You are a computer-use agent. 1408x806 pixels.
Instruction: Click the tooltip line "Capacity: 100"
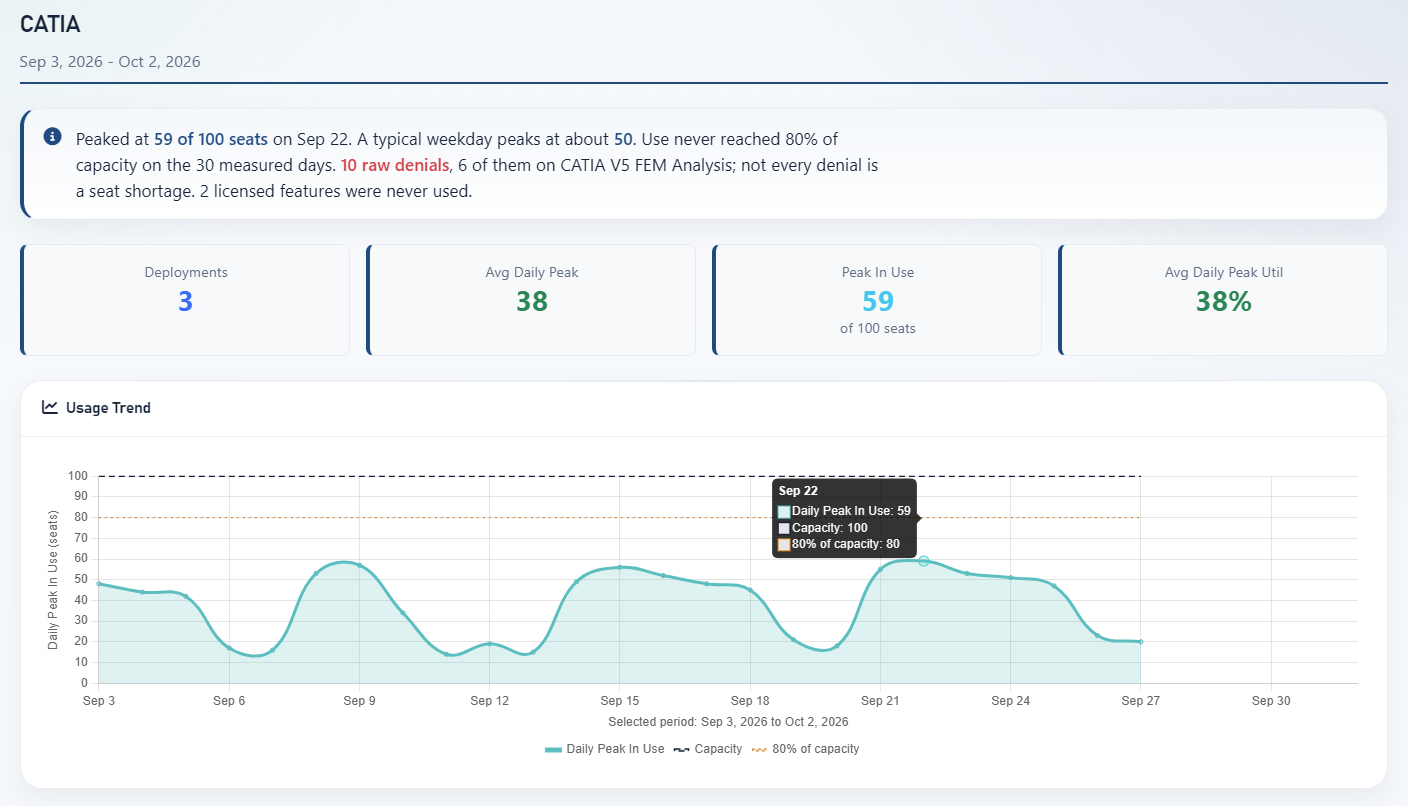click(x=830, y=528)
